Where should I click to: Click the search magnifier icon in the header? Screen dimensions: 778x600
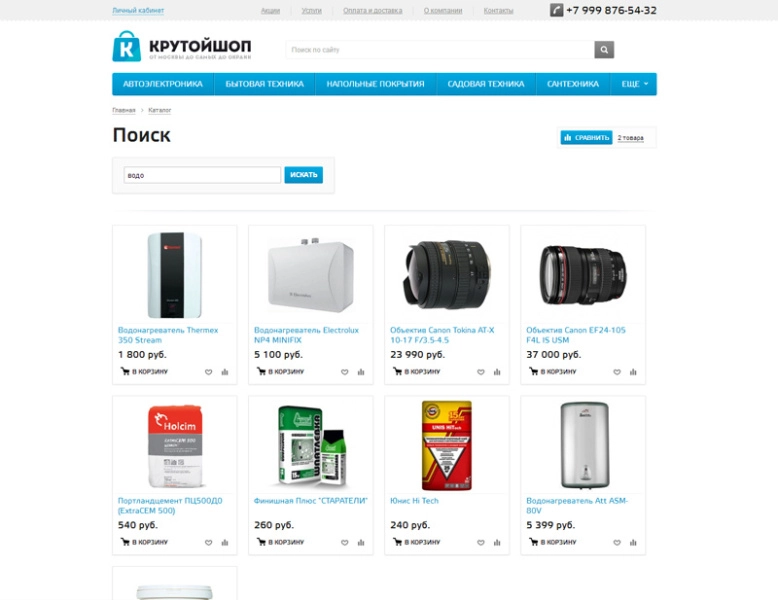click(604, 50)
